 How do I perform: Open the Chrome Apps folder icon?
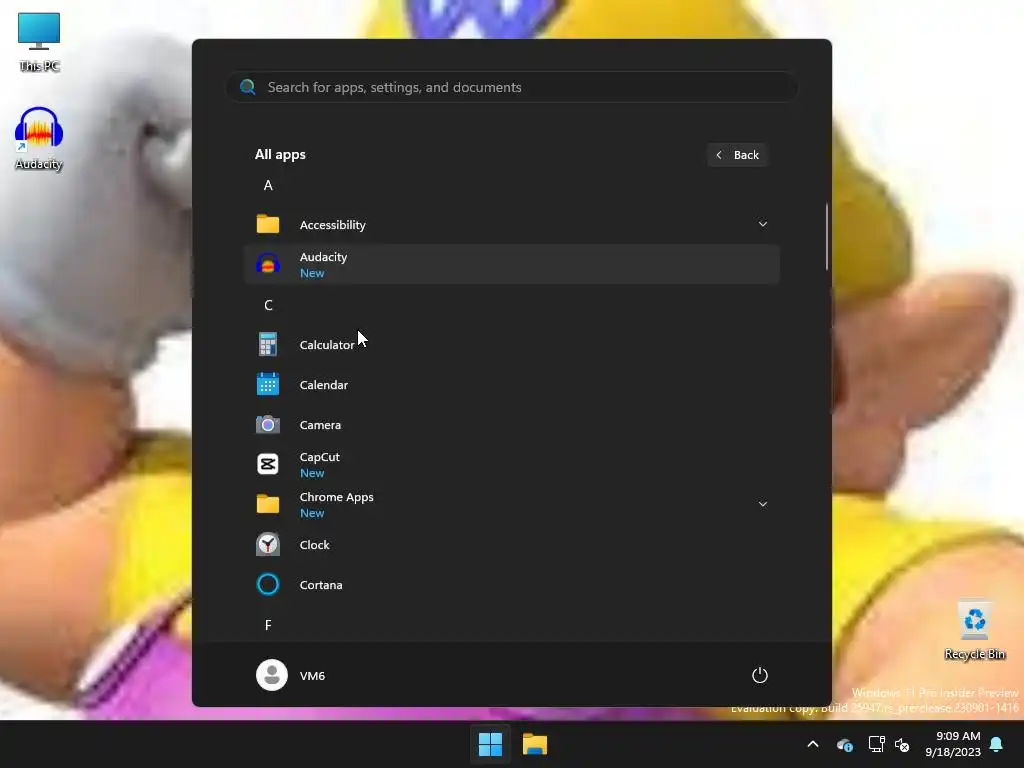[268, 504]
